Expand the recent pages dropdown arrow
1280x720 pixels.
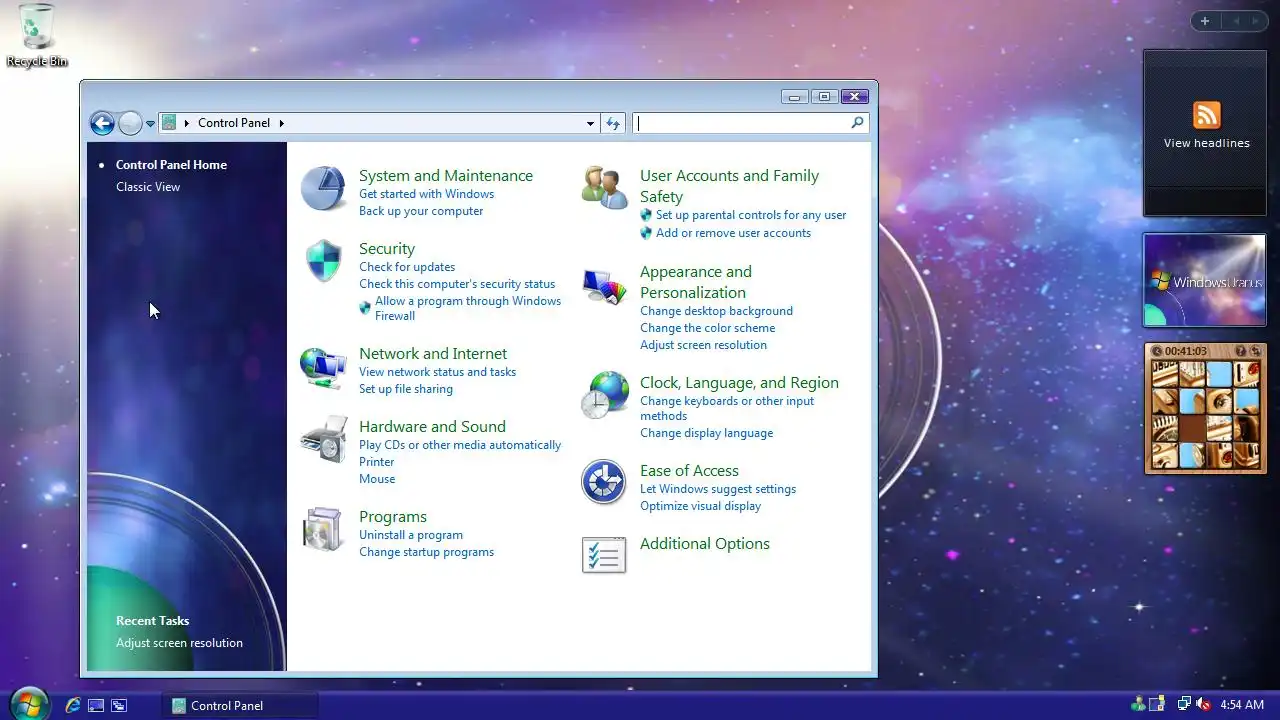pos(150,124)
